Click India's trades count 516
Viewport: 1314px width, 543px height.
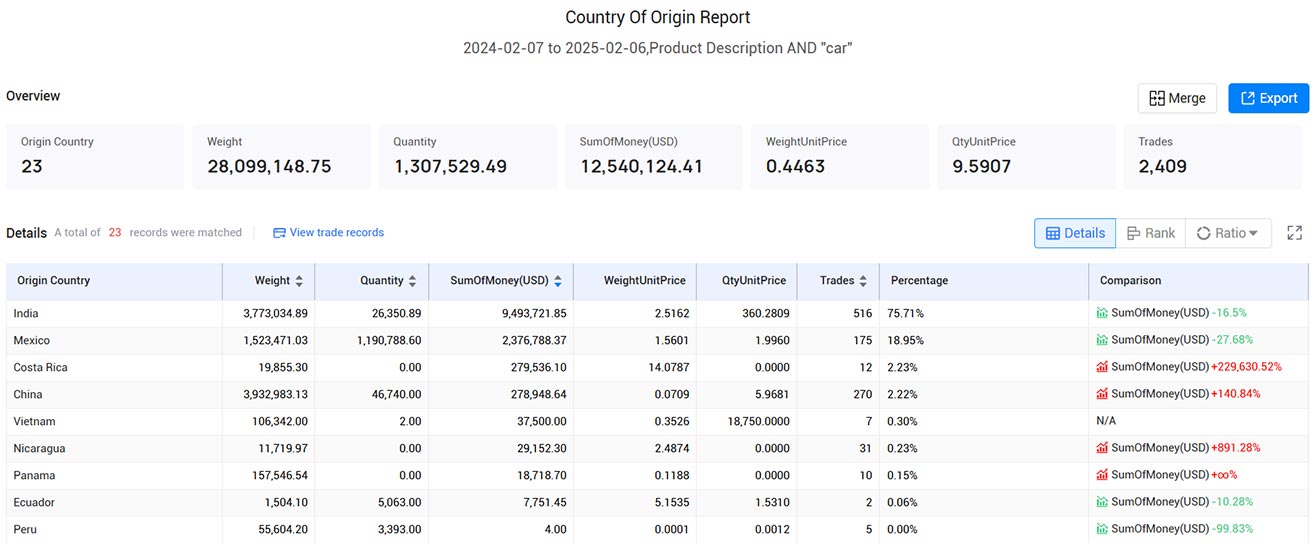862,313
